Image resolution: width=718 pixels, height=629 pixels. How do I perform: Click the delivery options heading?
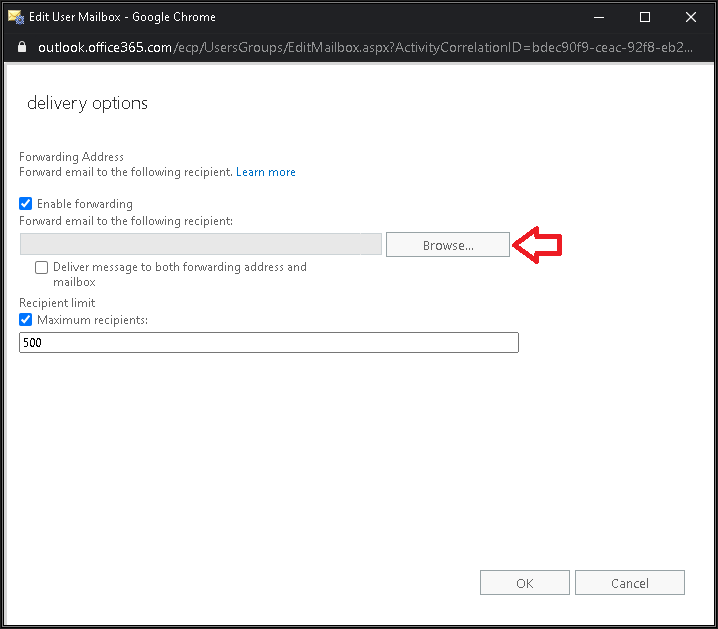(87, 103)
